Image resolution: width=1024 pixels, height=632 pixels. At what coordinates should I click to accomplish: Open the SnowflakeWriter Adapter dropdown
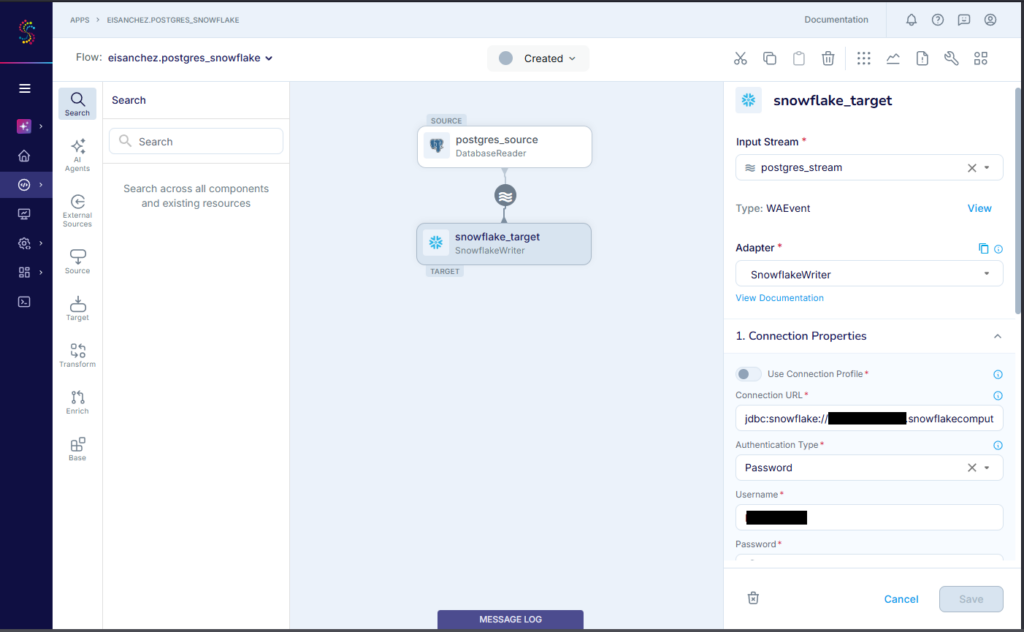pos(869,274)
